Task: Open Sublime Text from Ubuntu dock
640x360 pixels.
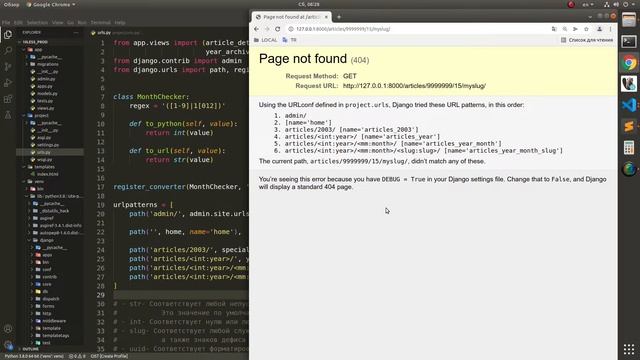Action: pos(629,126)
